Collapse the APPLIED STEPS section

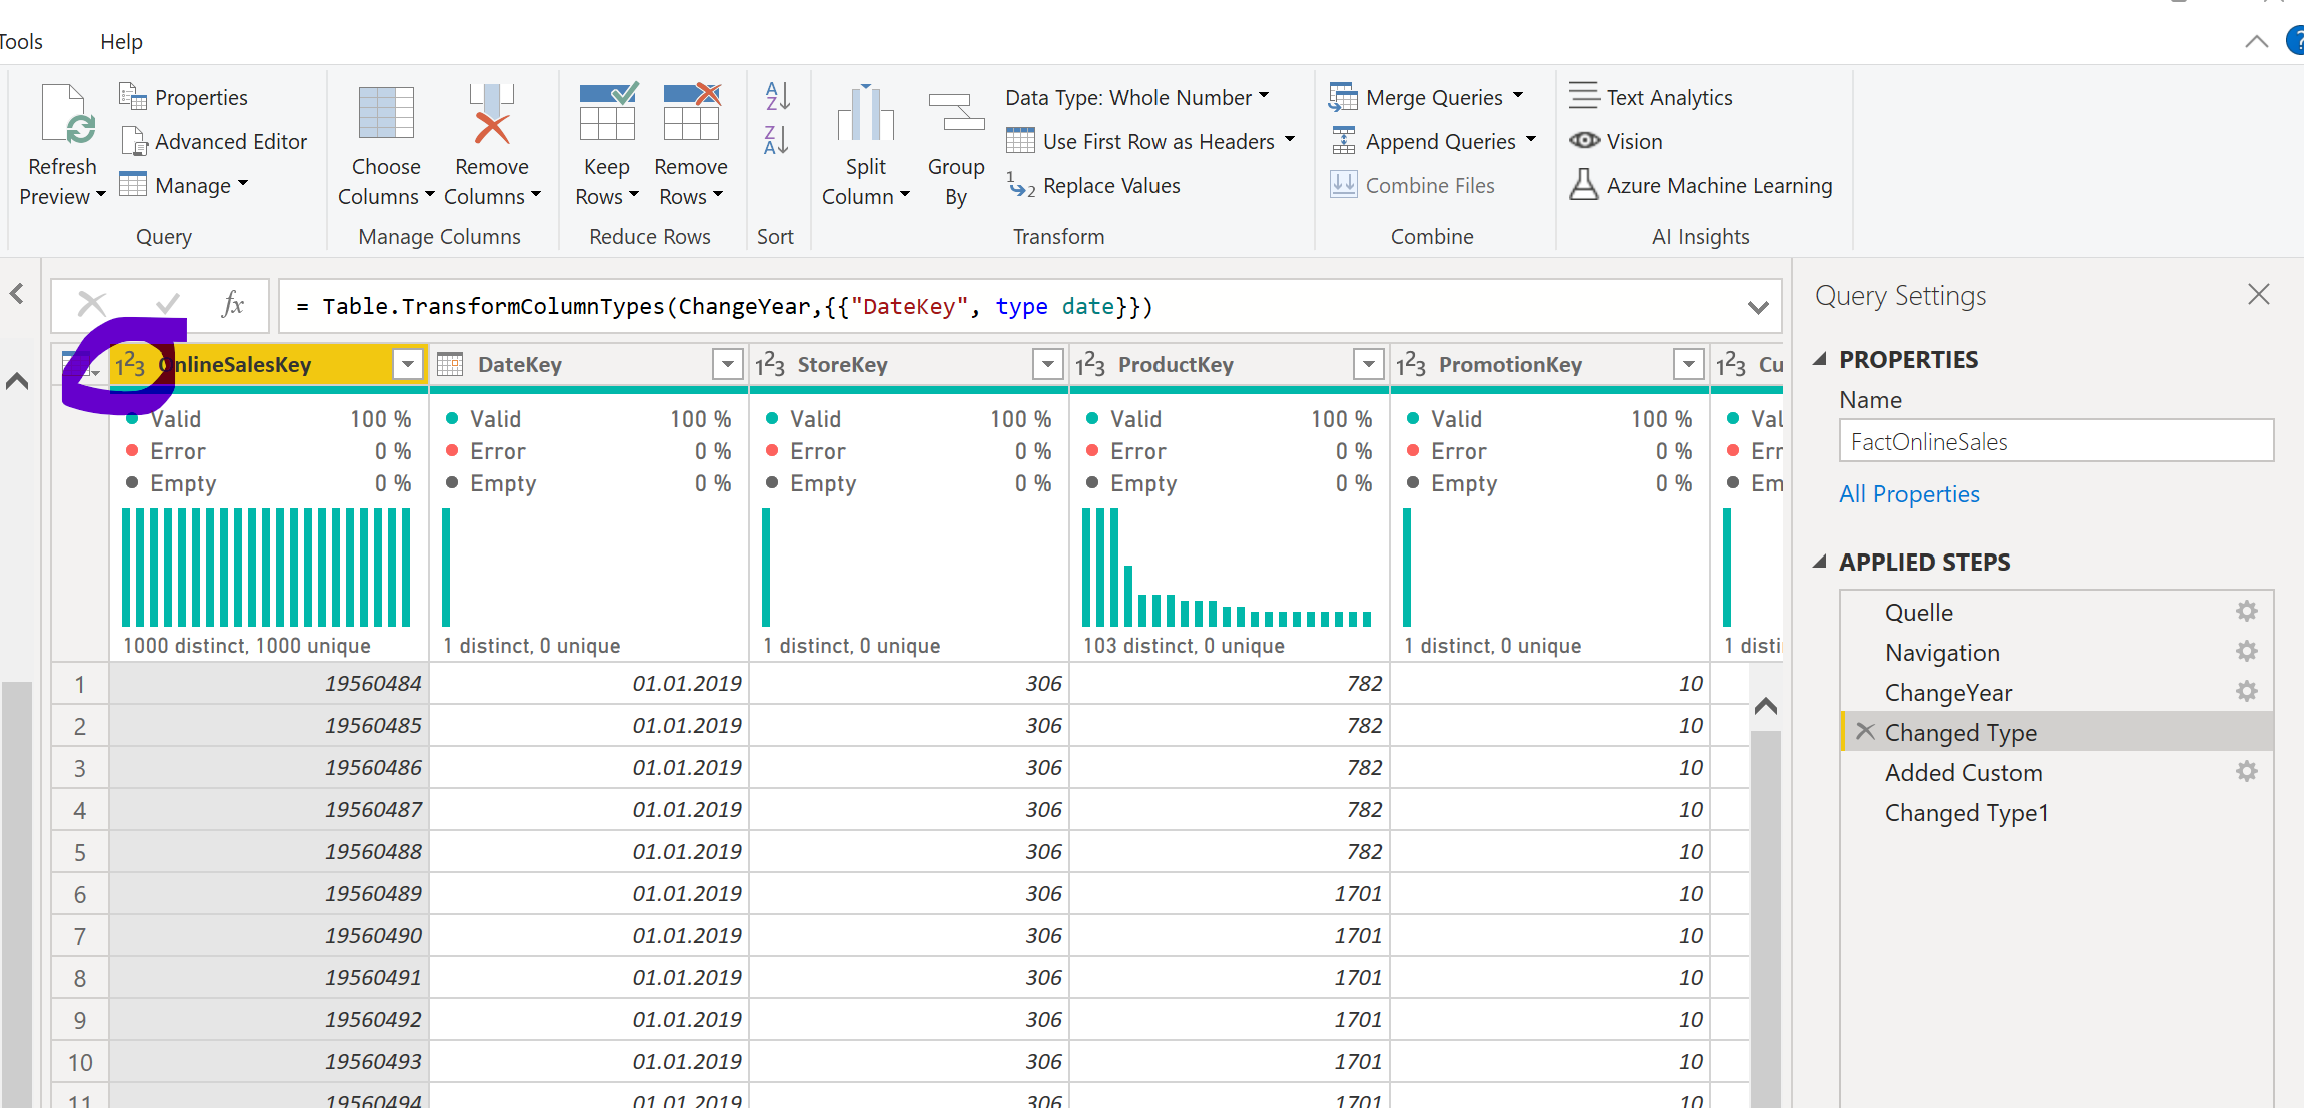tap(1820, 562)
